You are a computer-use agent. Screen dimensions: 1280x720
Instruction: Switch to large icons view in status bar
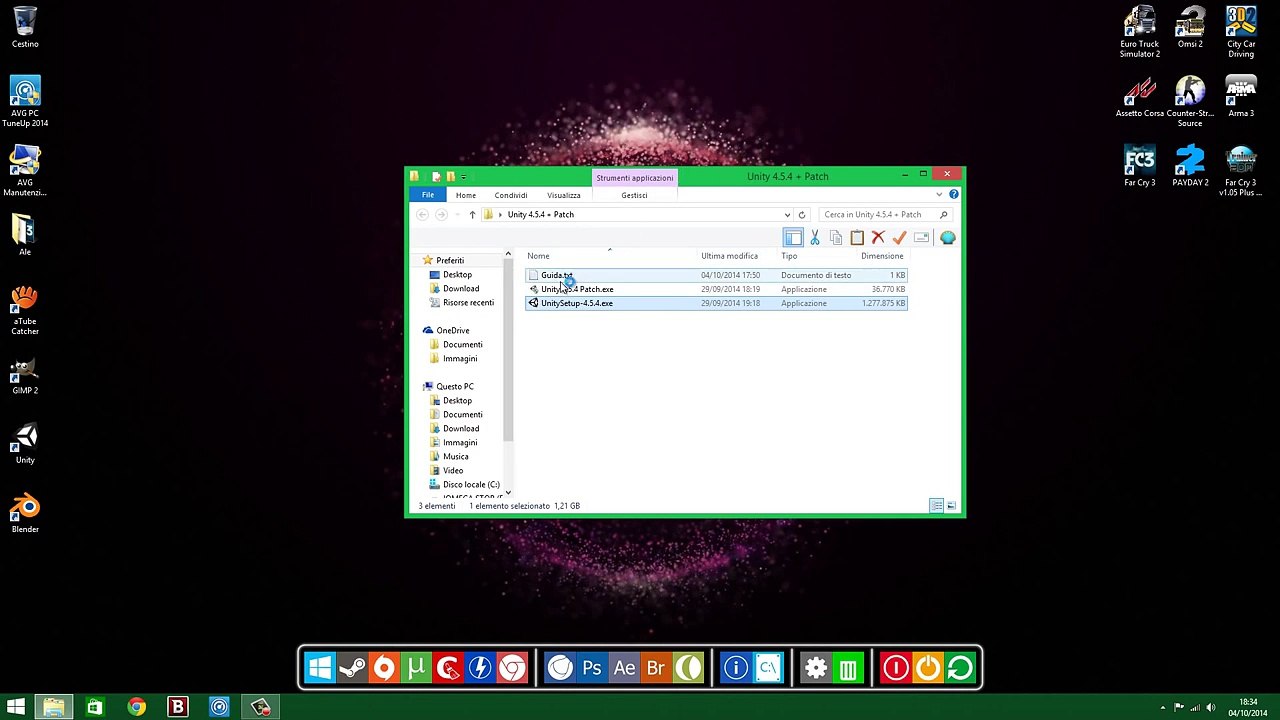pos(951,506)
